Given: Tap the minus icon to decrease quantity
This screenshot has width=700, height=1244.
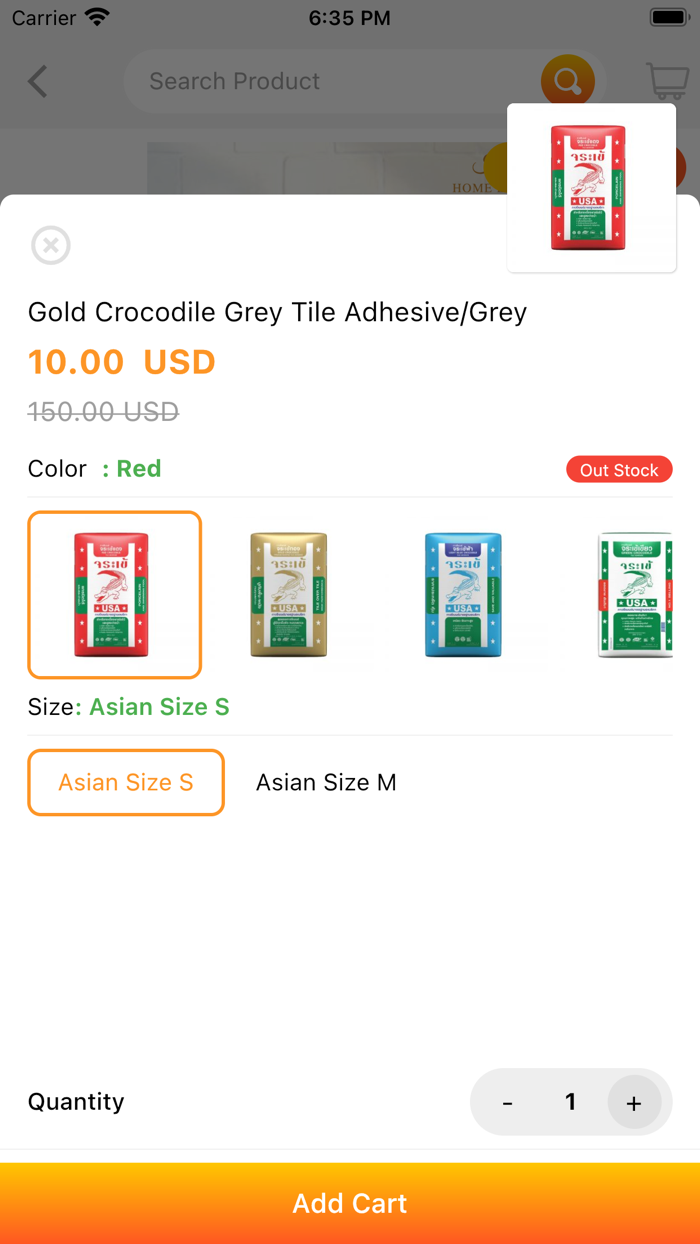Looking at the screenshot, I should (507, 1102).
